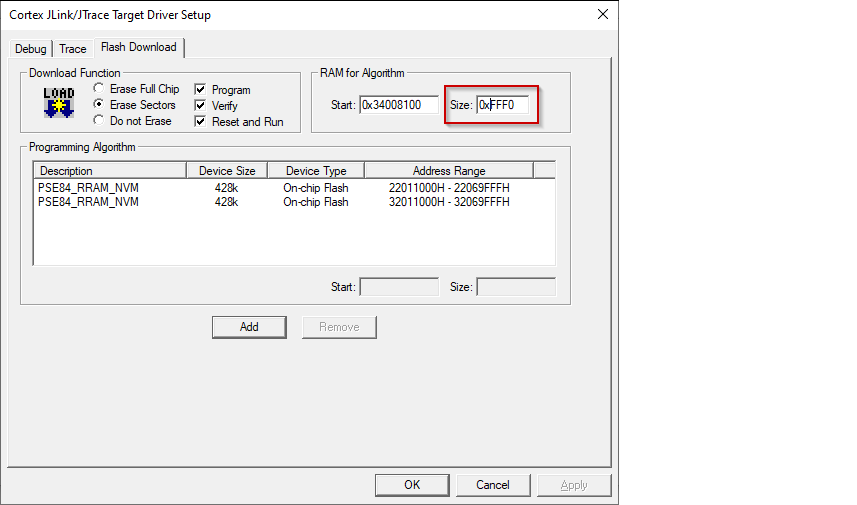Choose the Do not Erase option
This screenshot has height=505, width=857.
tap(99, 121)
